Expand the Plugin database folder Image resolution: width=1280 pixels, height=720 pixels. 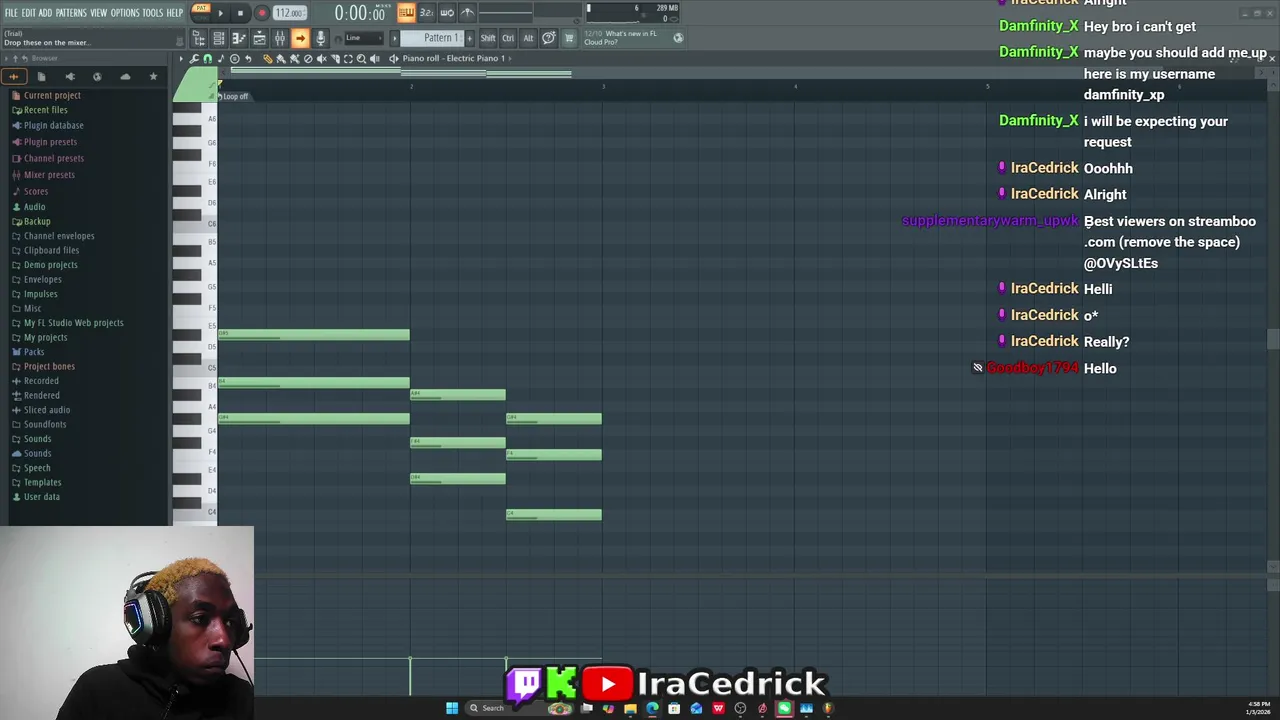pos(53,125)
